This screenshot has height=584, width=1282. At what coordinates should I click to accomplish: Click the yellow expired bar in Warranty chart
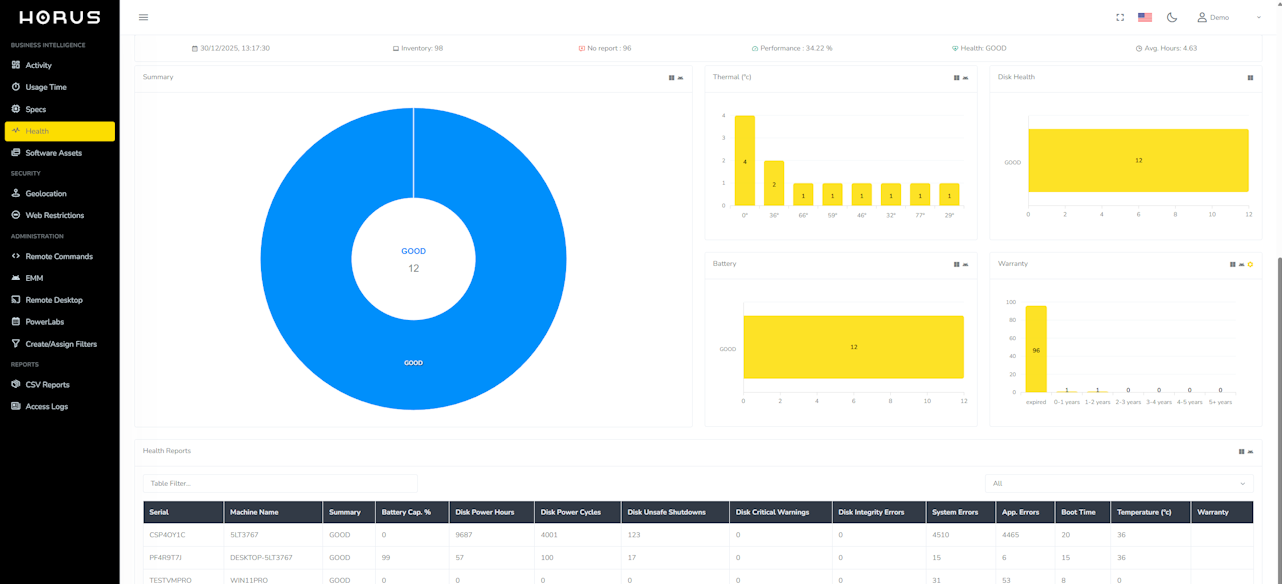tap(1036, 349)
